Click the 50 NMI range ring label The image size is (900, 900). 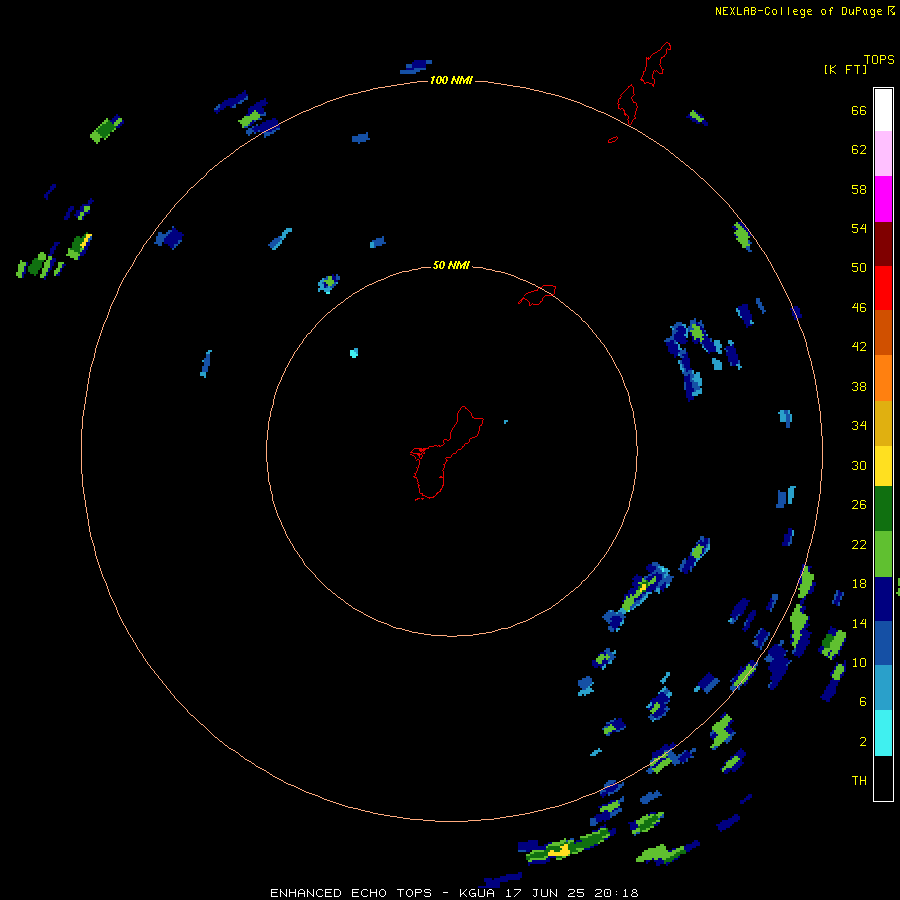(451, 265)
